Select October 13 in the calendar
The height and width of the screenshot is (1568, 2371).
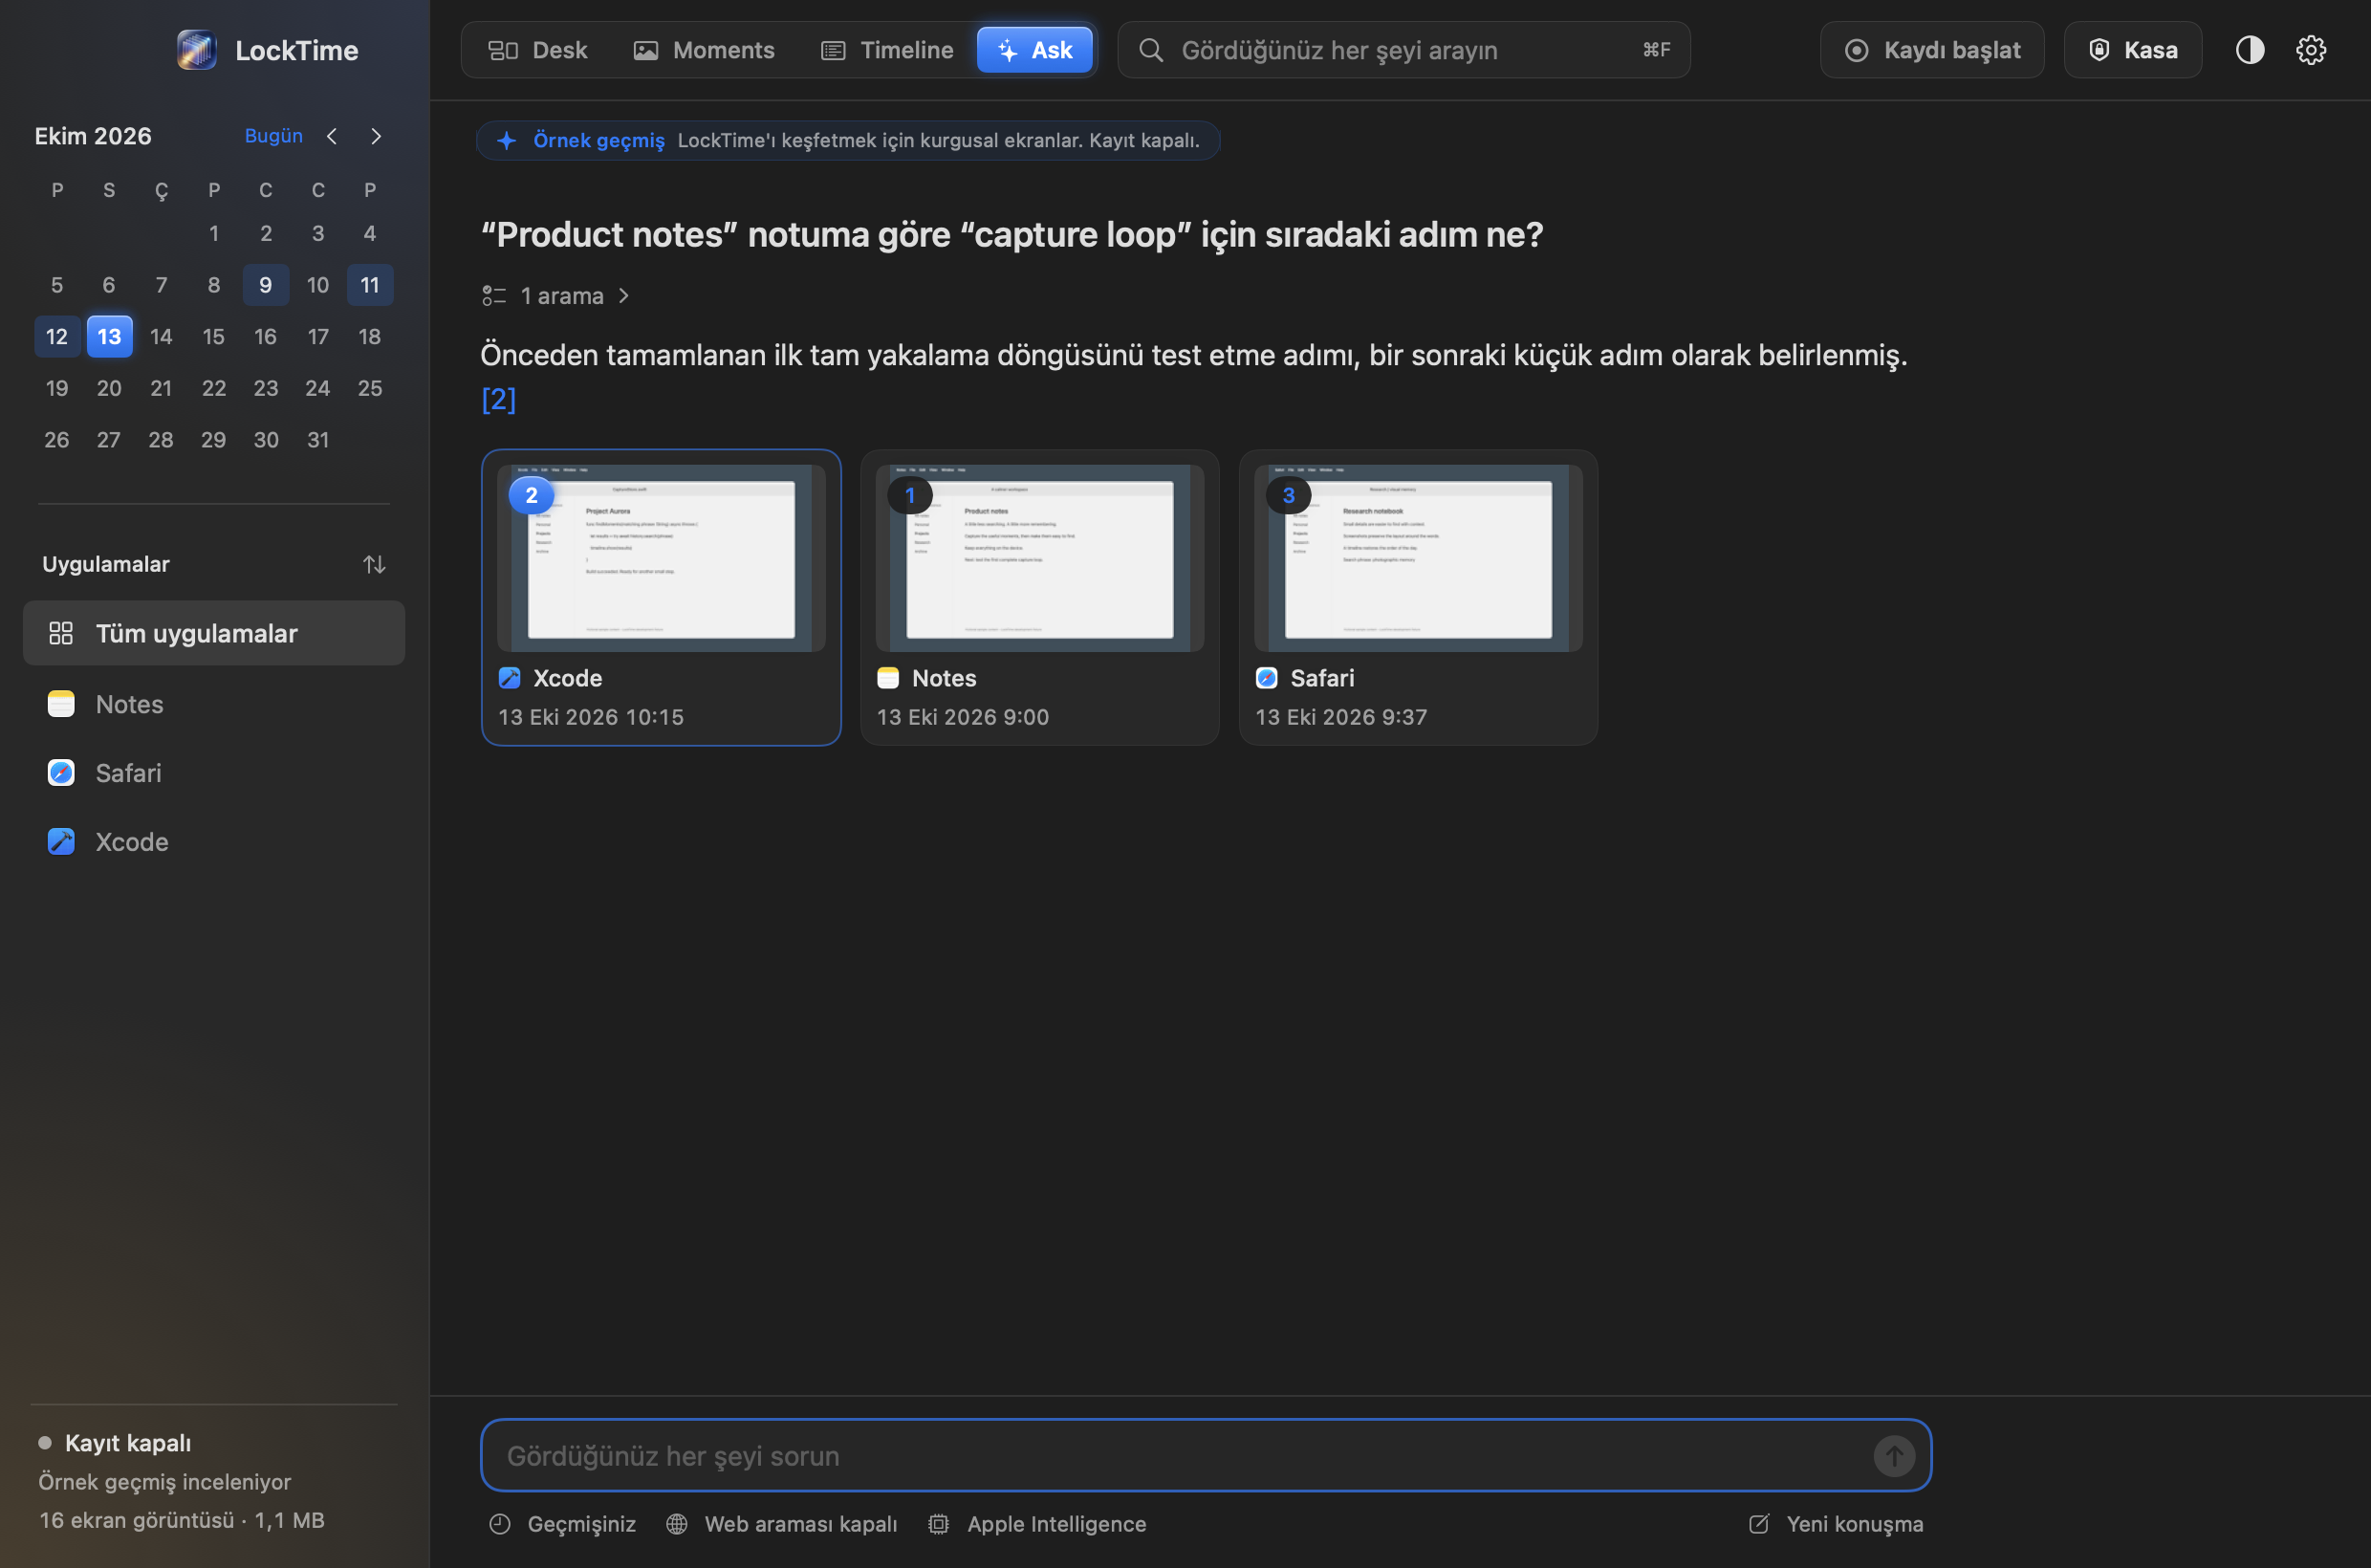tap(109, 337)
